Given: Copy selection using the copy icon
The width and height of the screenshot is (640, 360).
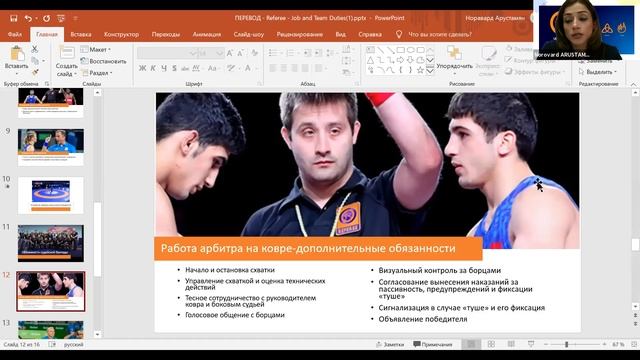Looking at the screenshot, I should click(35, 61).
